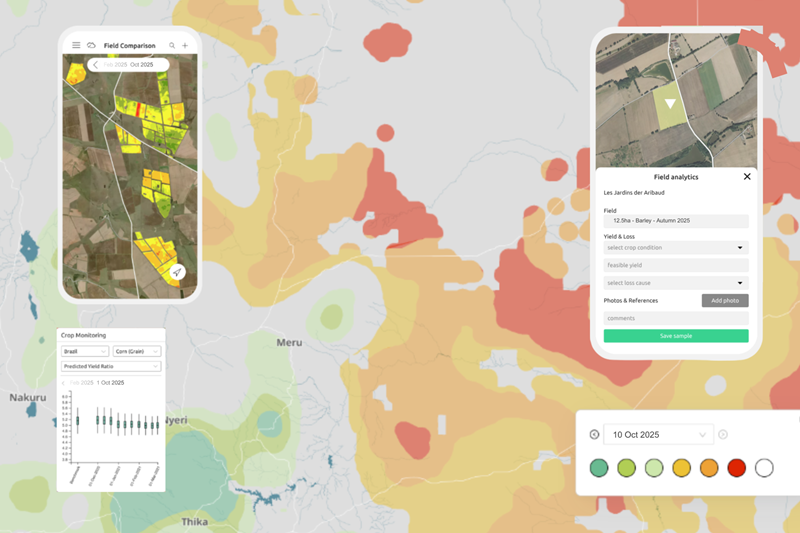Click the green Save sample button
The height and width of the screenshot is (533, 800).
[676, 336]
